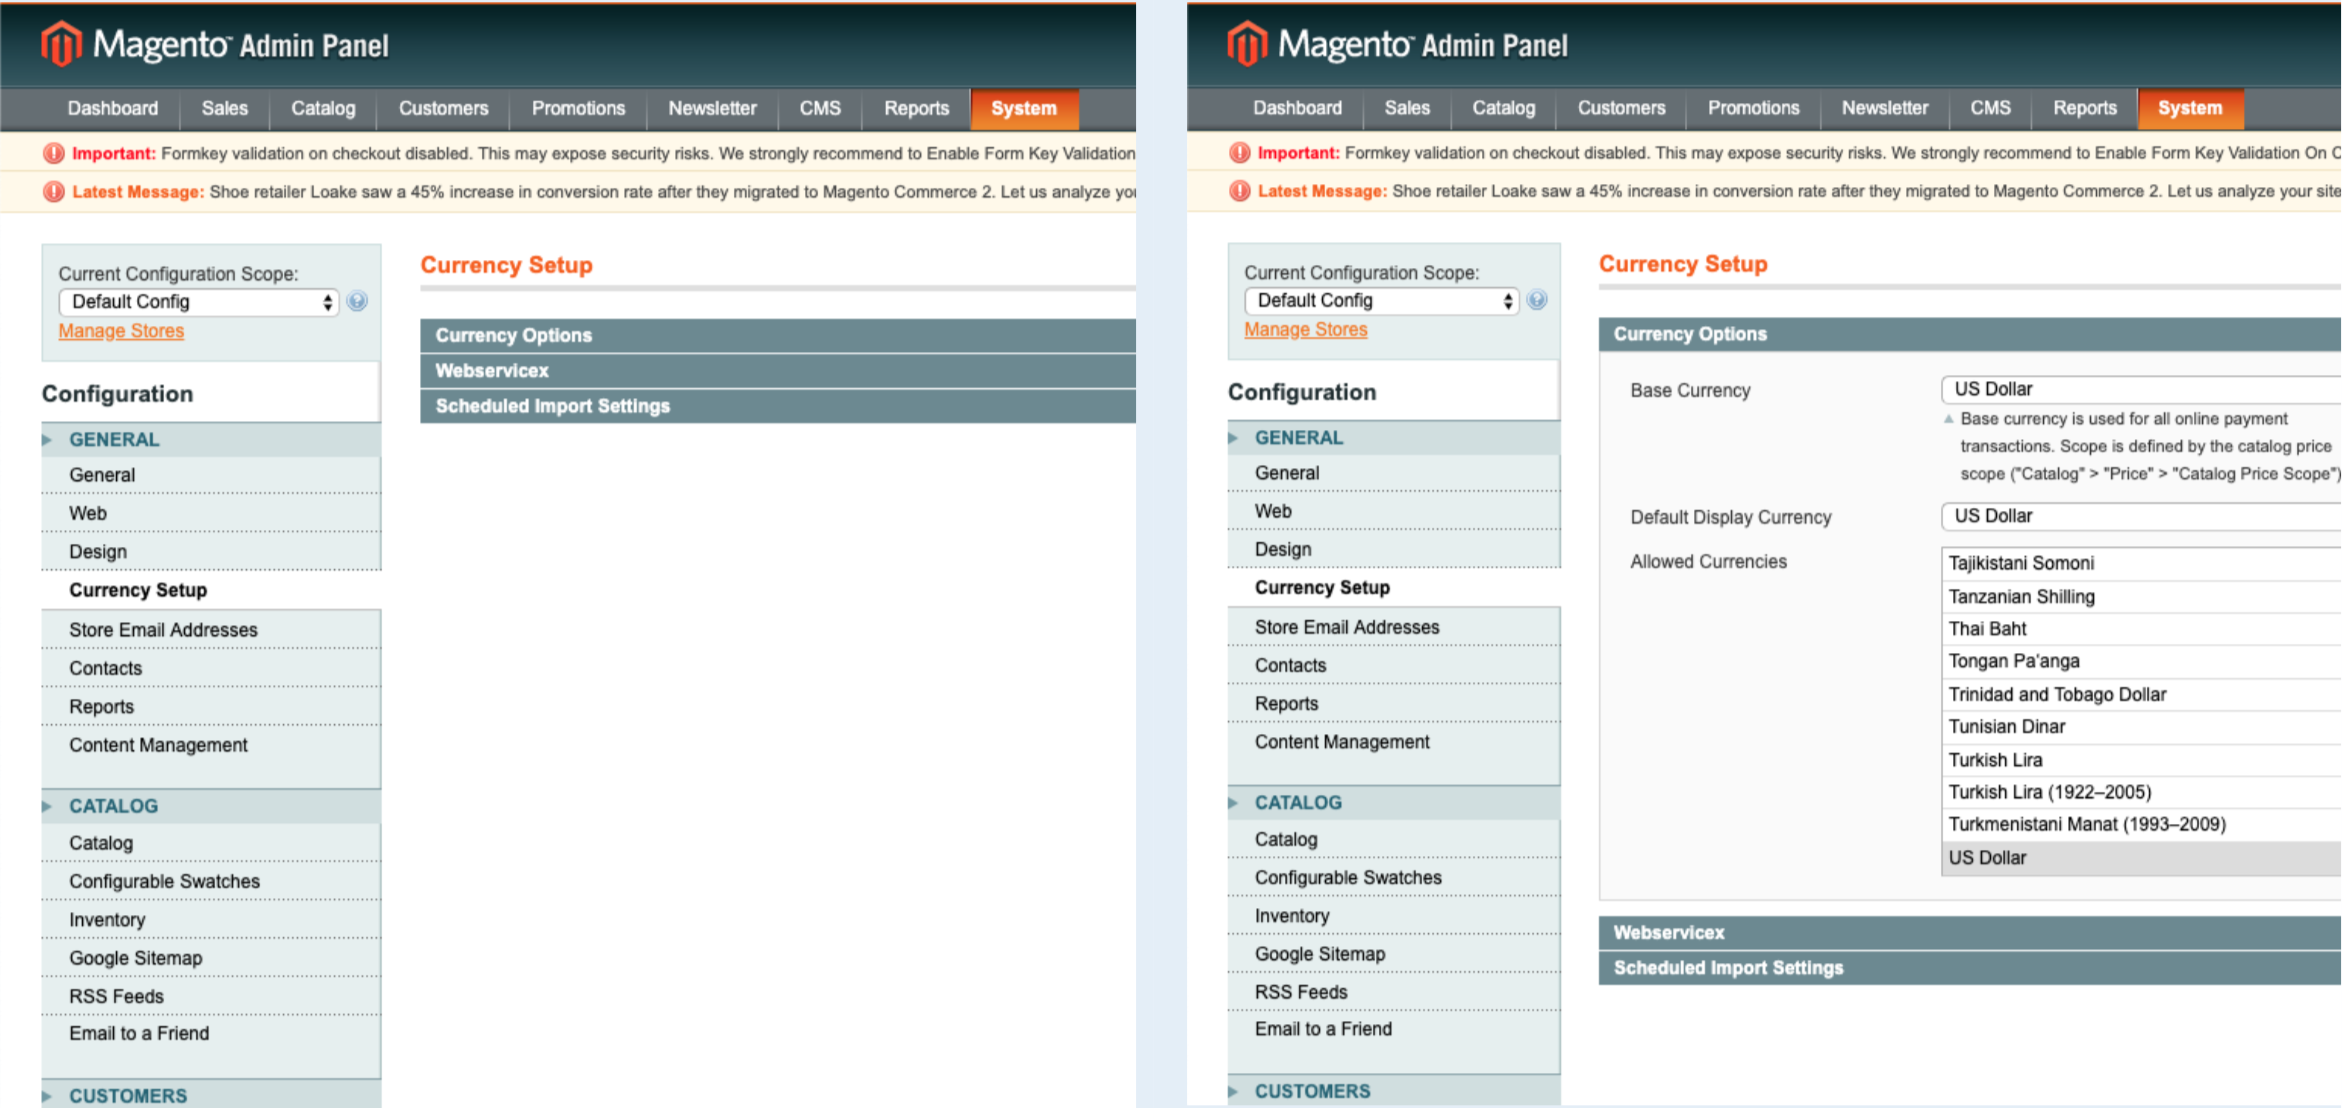Collapse CATALOG section arrow in right sidebar
This screenshot has height=1108, width=2342.
pos(1233,802)
